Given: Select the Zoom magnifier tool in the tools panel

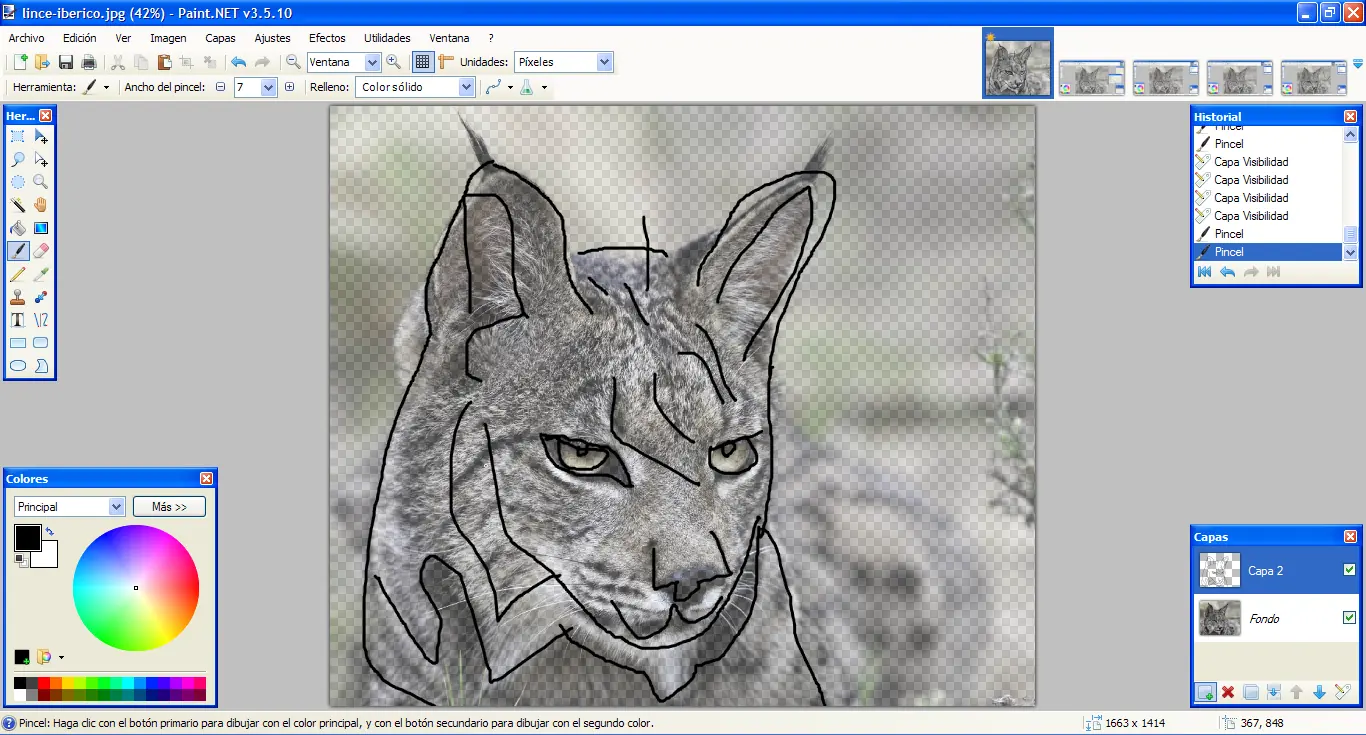Looking at the screenshot, I should click(41, 182).
